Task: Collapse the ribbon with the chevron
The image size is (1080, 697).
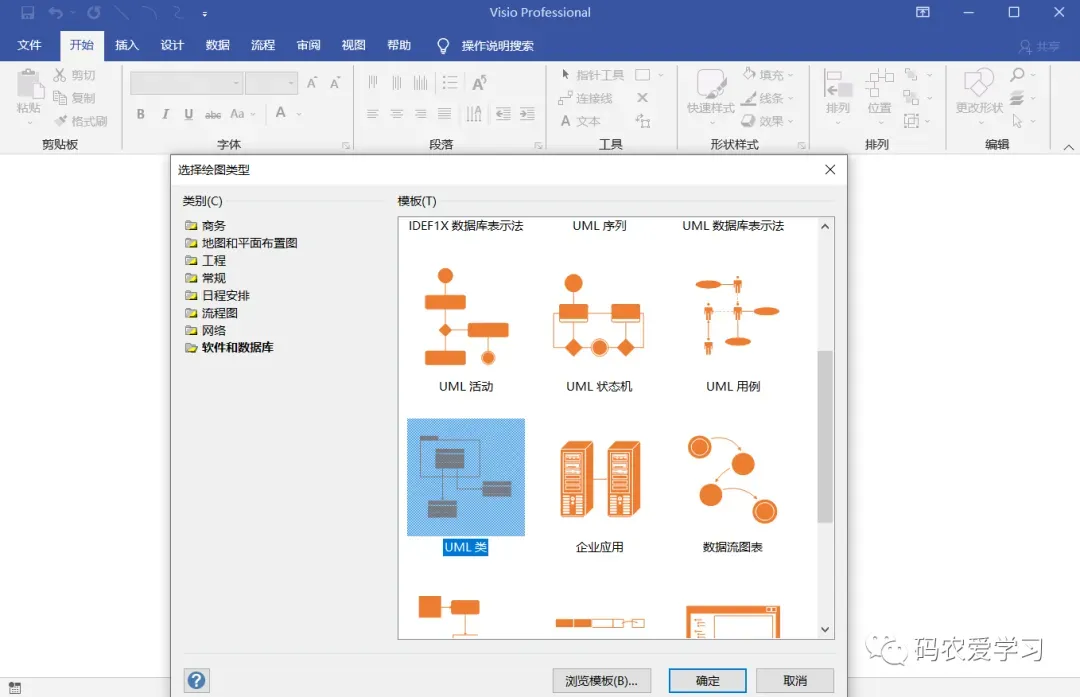Action: [1068, 147]
